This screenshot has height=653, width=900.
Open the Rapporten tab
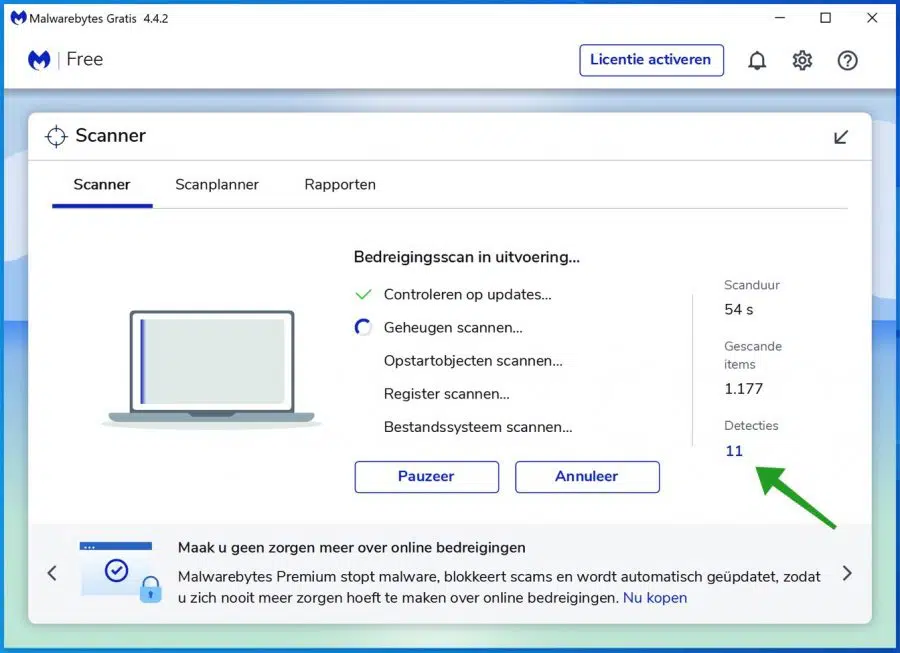(x=340, y=185)
